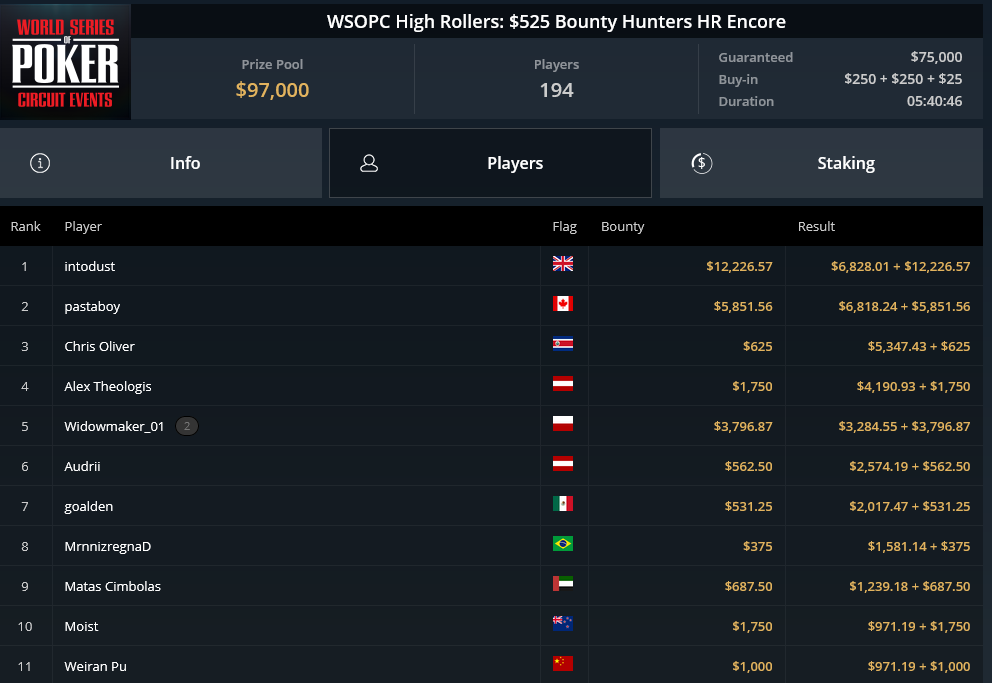This screenshot has height=683, width=992.
Task: Click the $97,000 prize pool value
Action: 272,90
